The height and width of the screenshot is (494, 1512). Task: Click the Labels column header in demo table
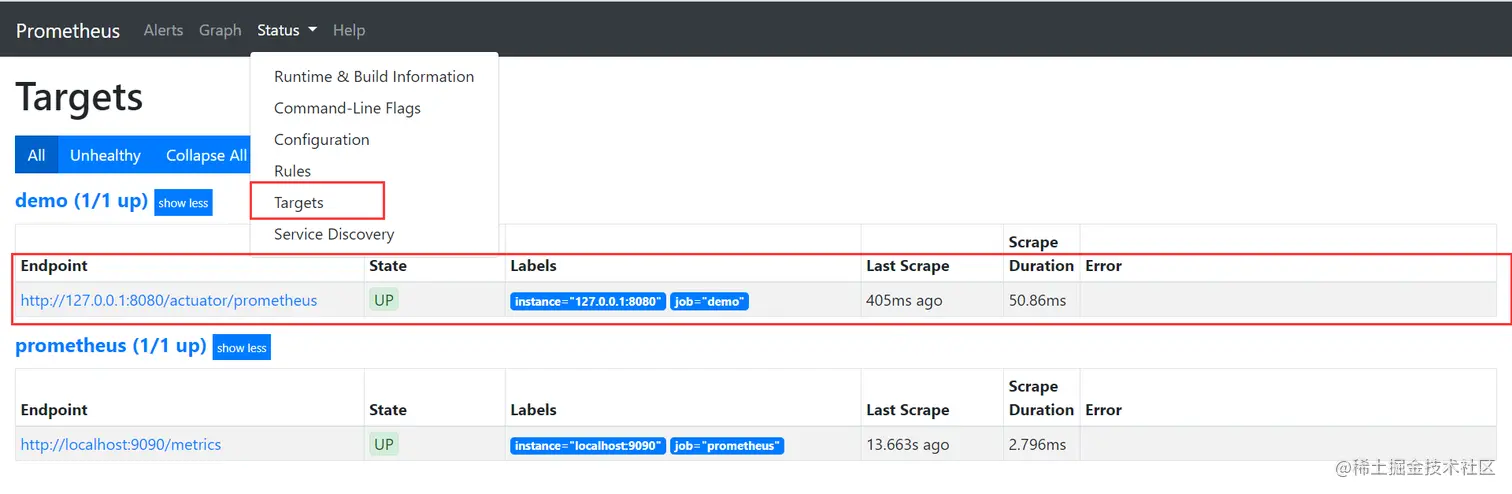coord(533,266)
